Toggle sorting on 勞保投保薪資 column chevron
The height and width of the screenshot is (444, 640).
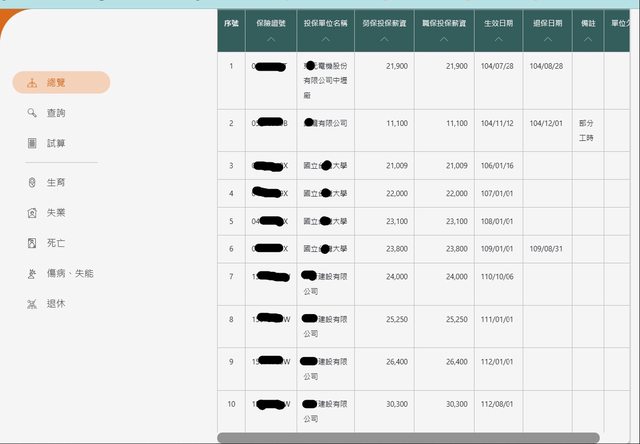(x=383, y=40)
